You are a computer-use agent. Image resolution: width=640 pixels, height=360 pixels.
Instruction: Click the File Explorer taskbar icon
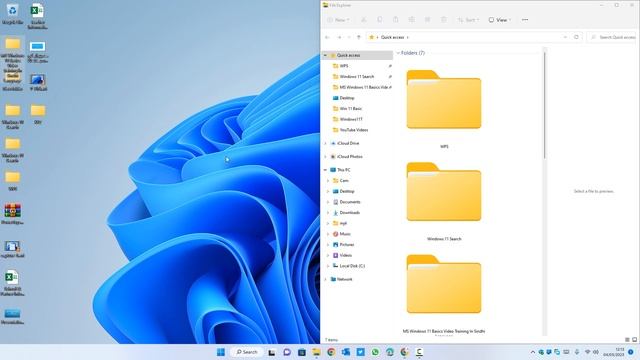click(x=316, y=352)
